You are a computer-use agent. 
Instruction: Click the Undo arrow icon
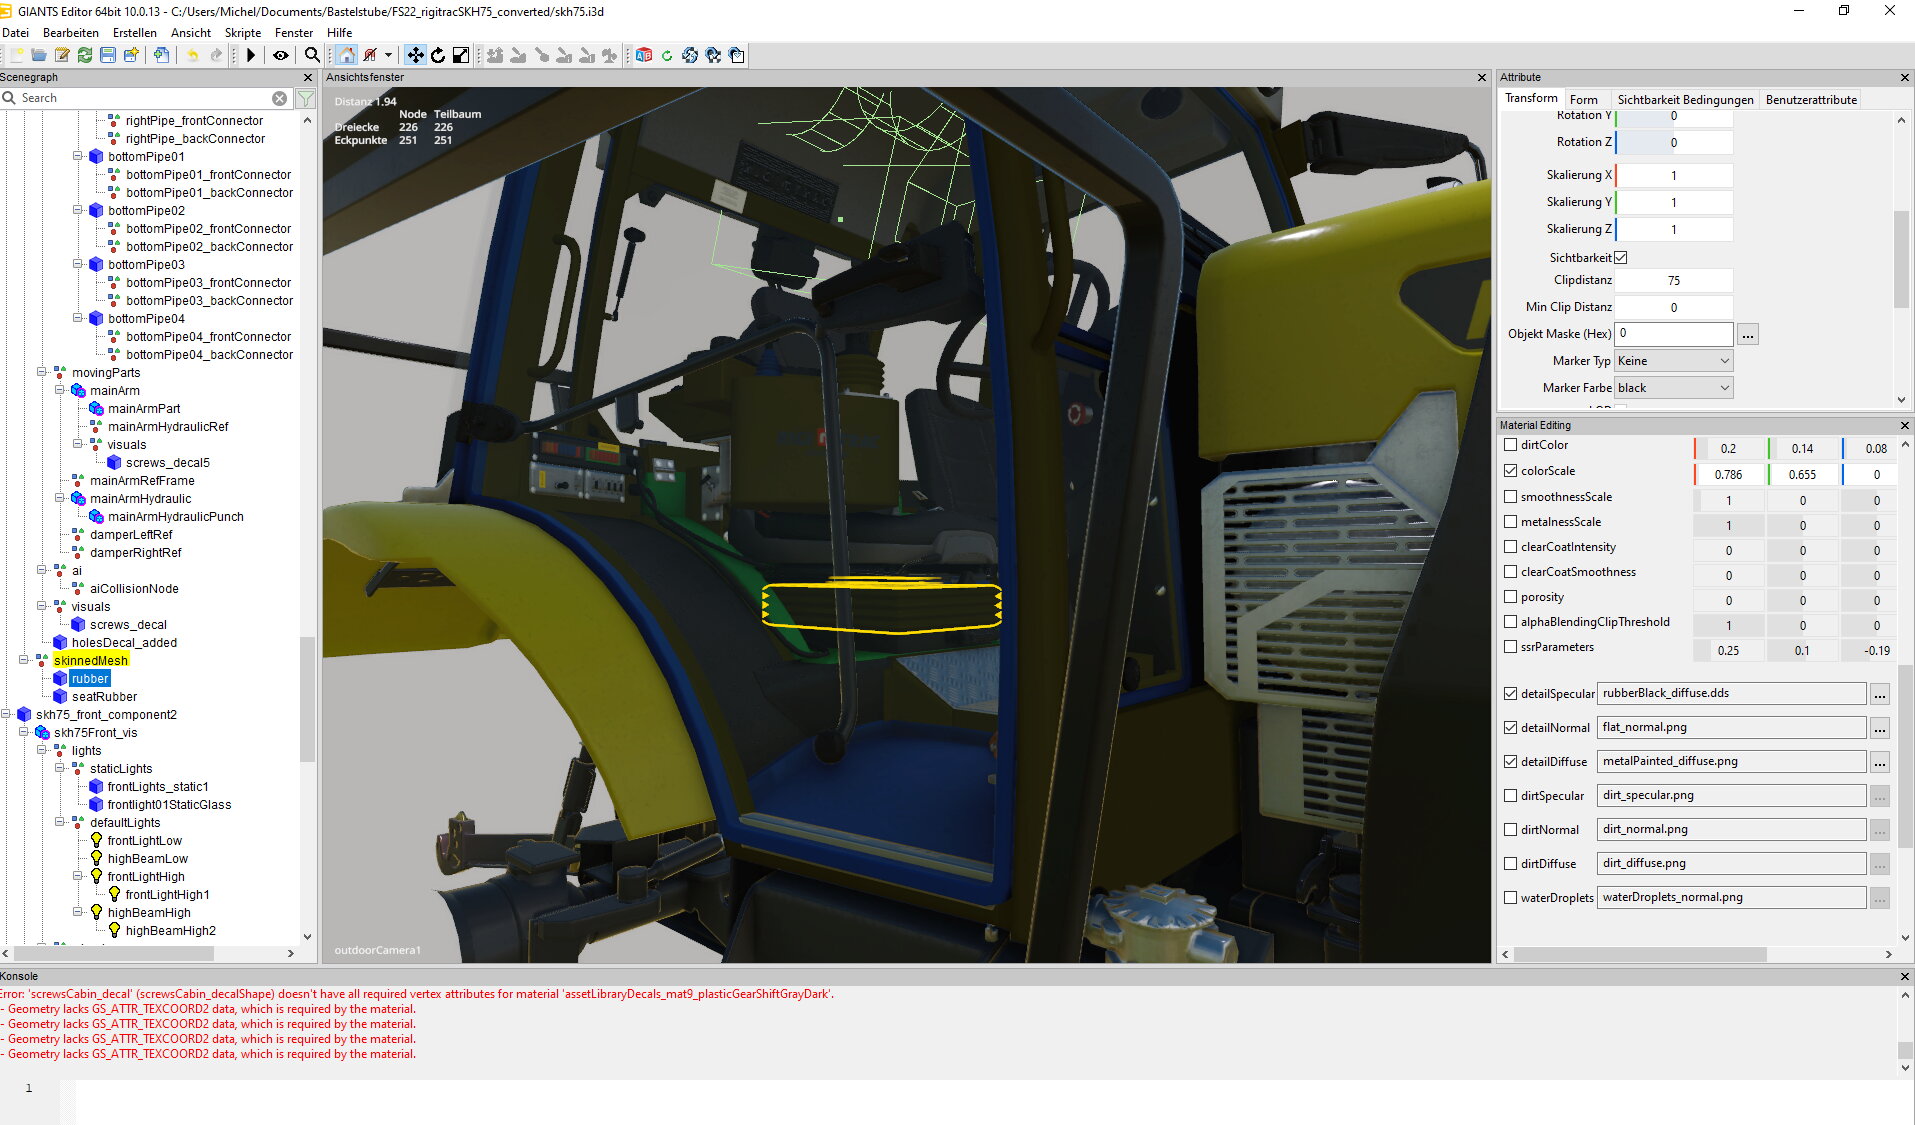click(x=192, y=55)
